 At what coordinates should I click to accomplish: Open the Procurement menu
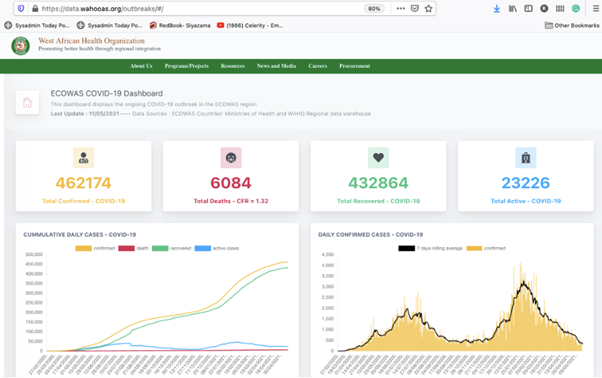click(354, 66)
